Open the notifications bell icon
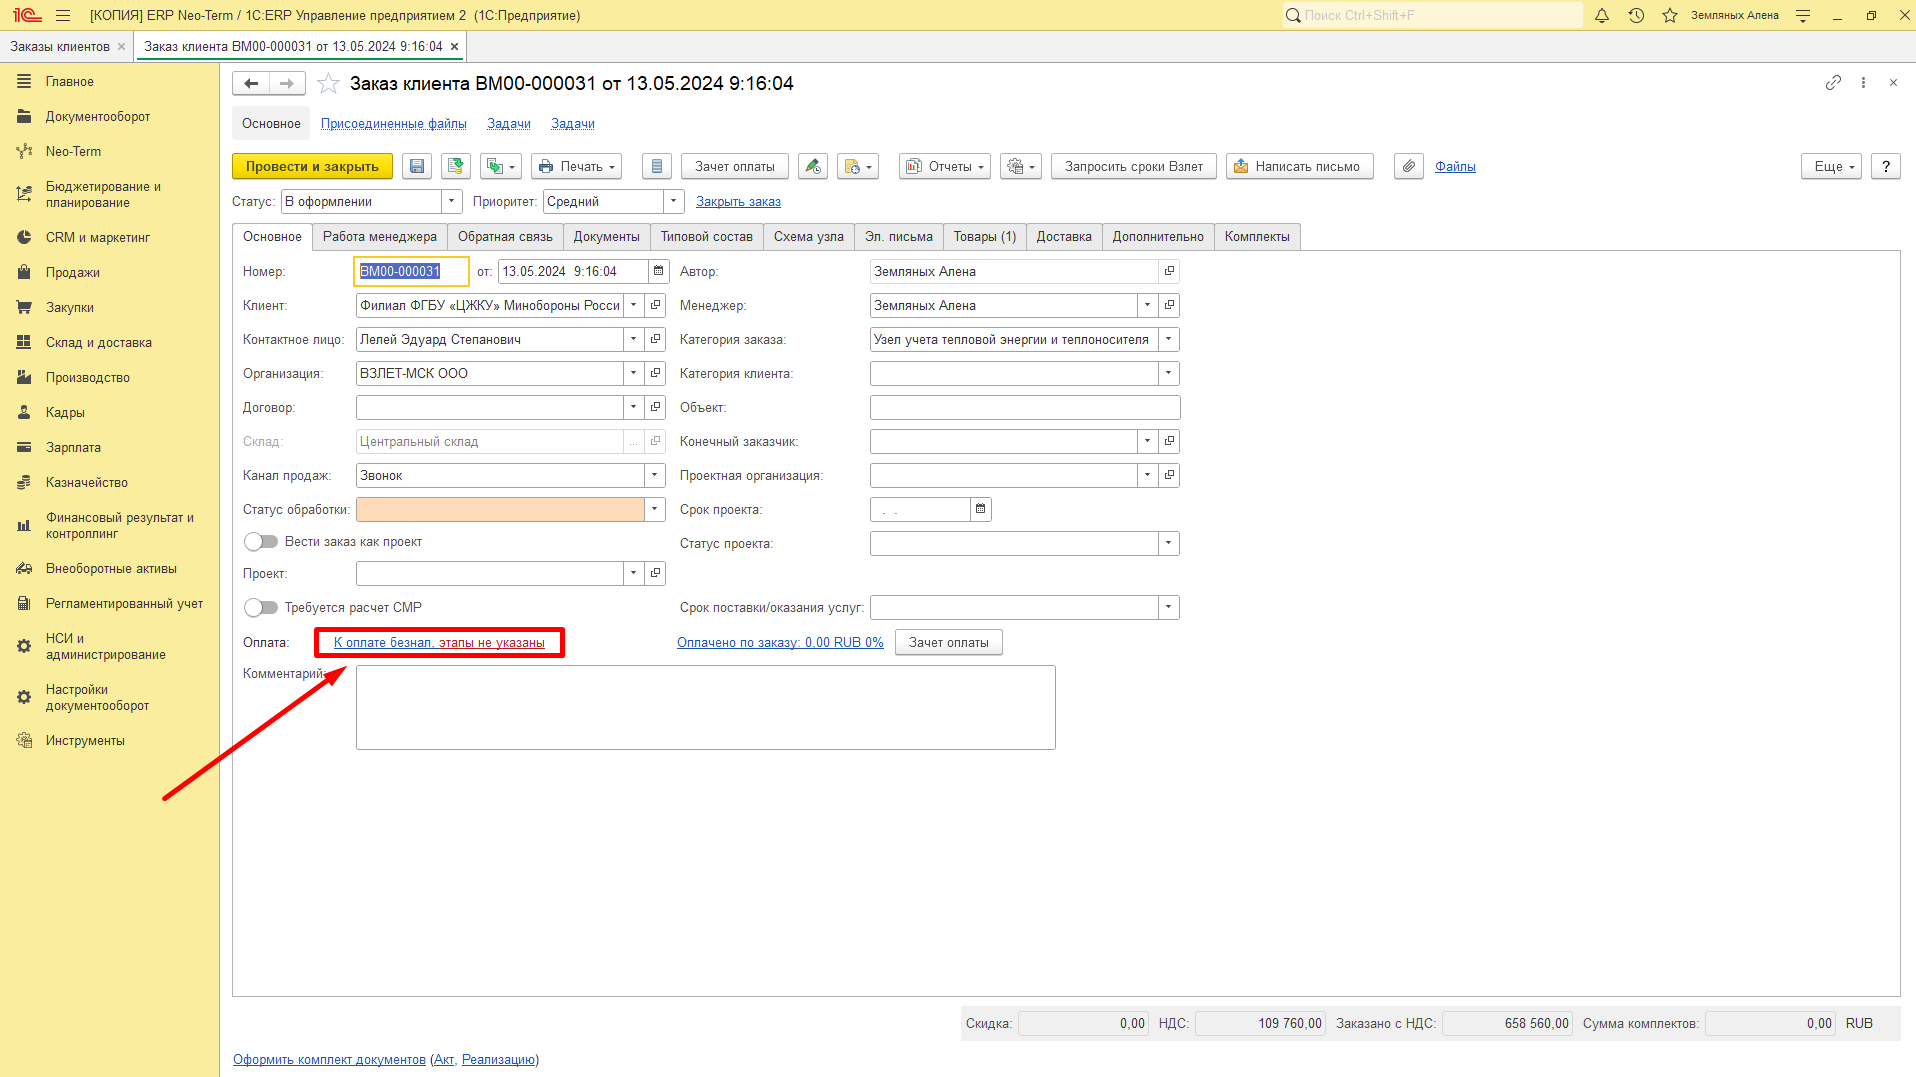 coord(1602,15)
